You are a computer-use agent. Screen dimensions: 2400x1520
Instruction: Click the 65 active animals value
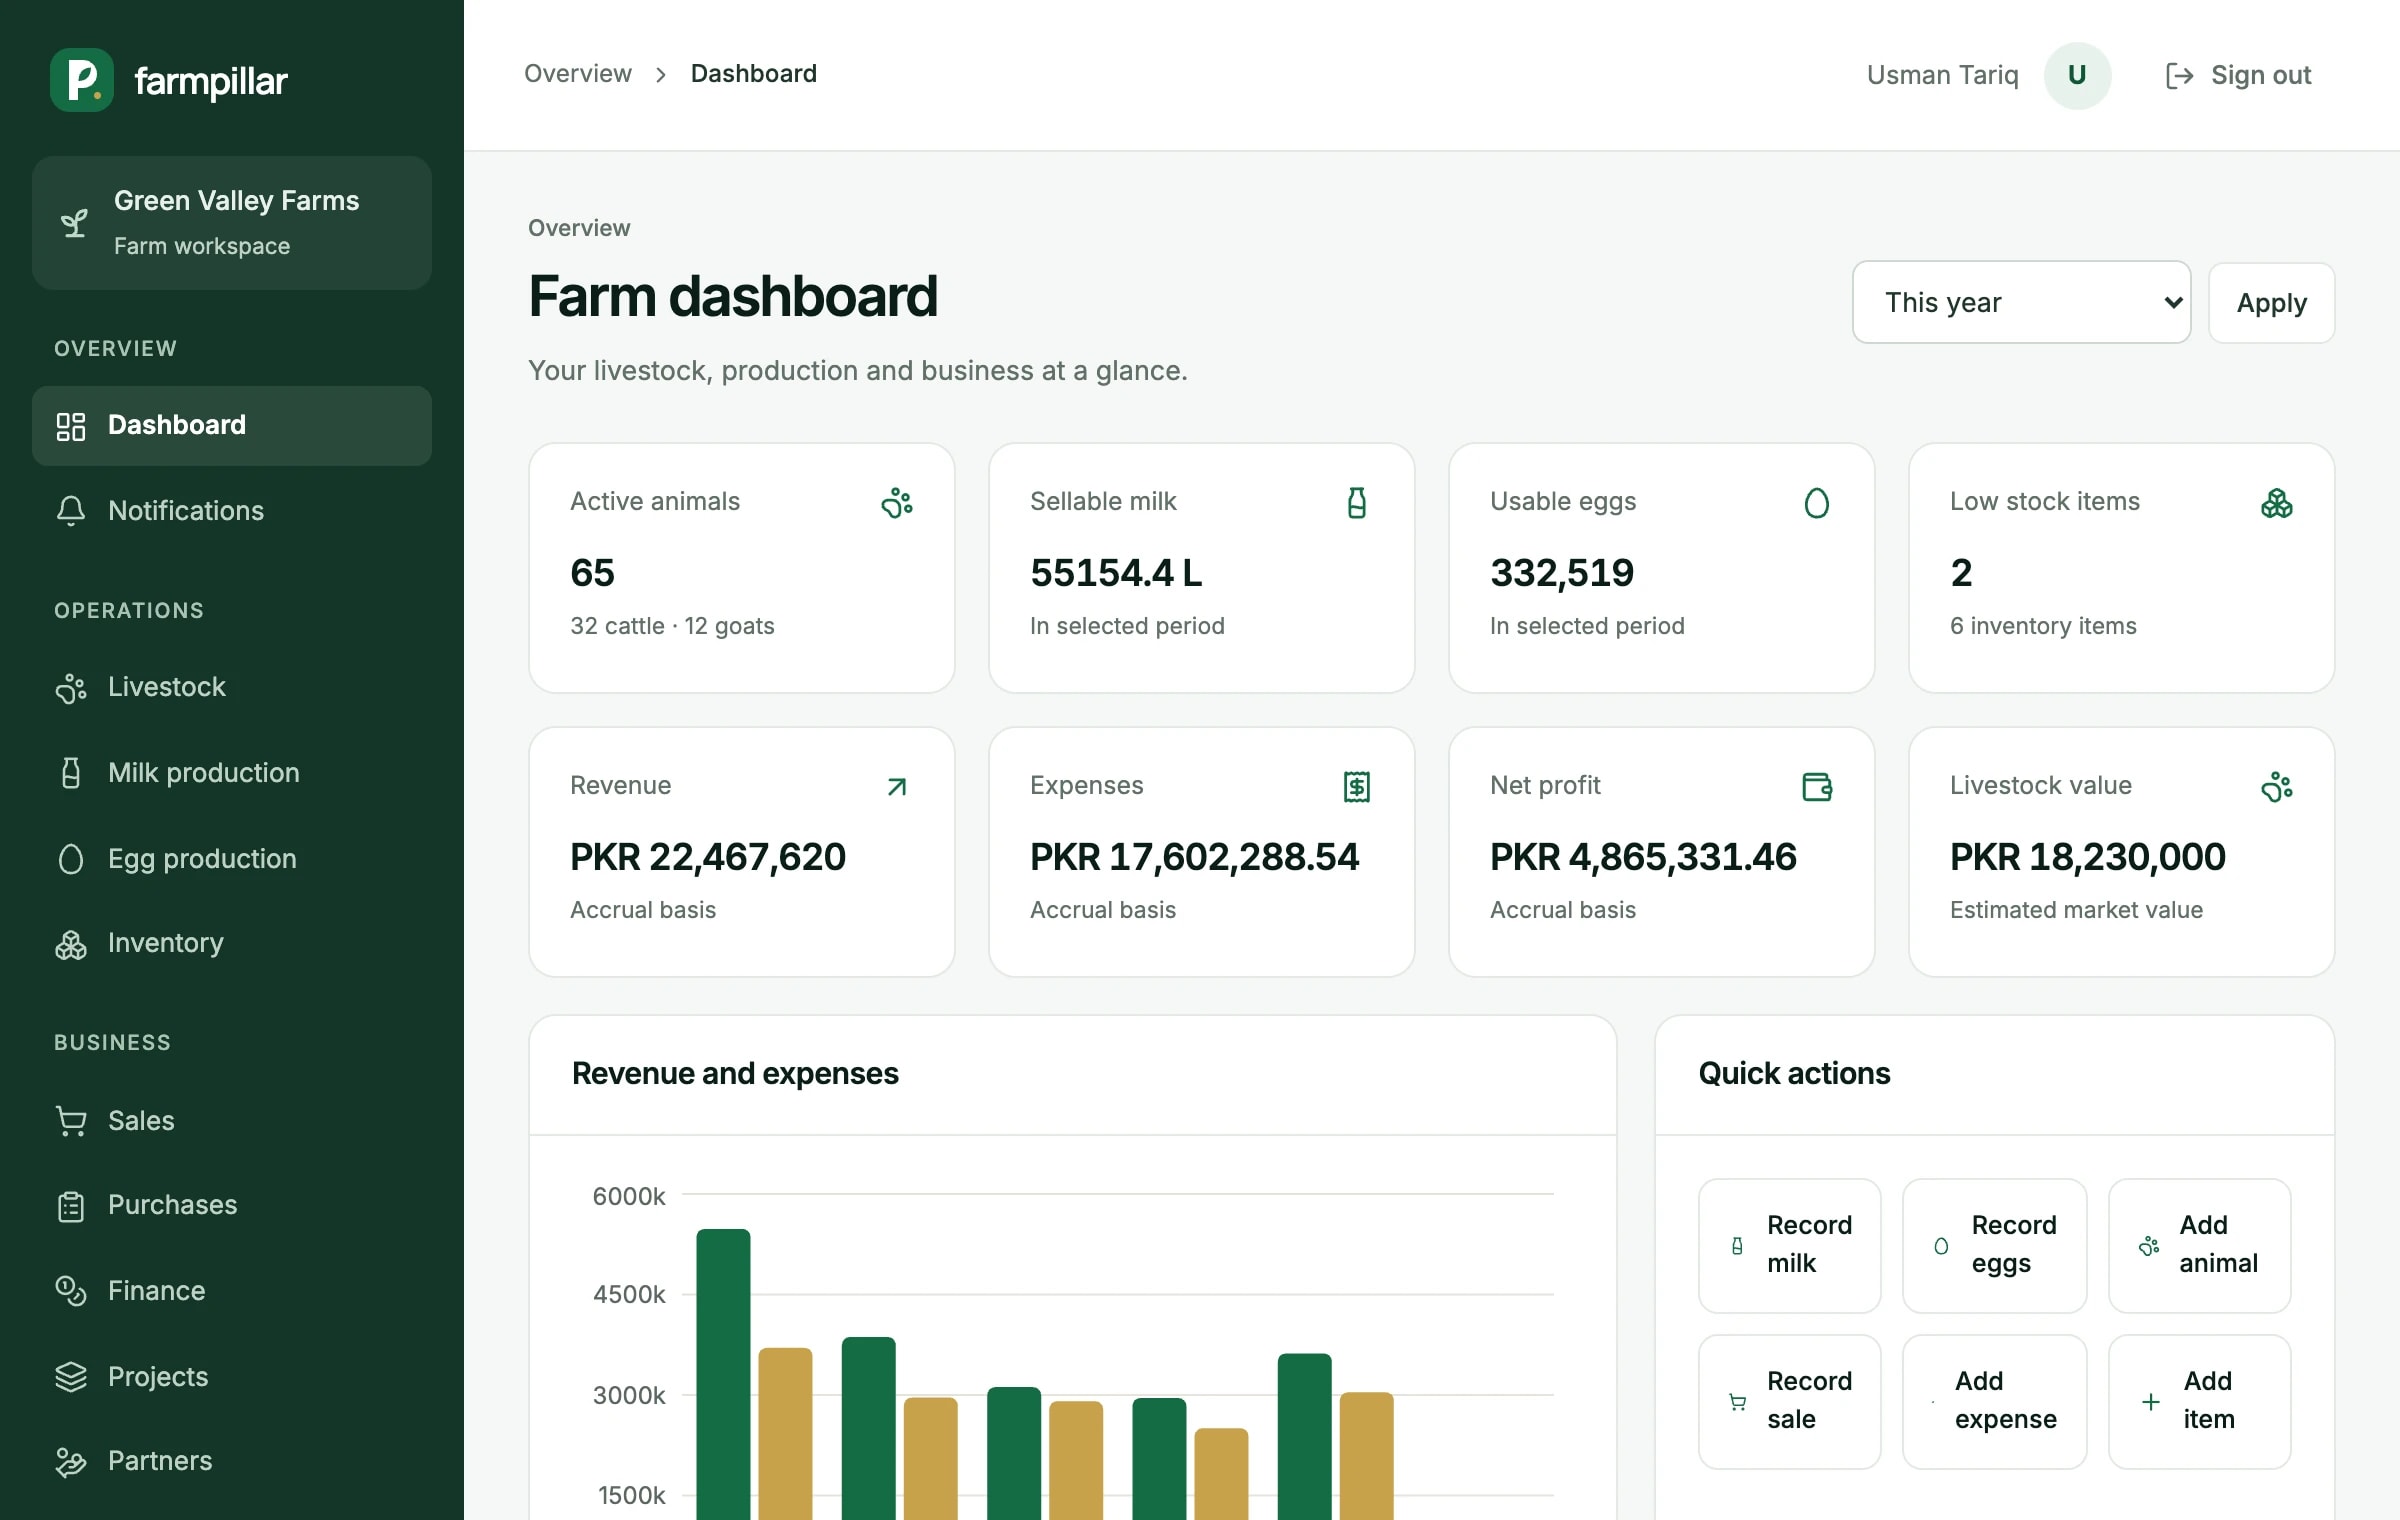point(592,573)
